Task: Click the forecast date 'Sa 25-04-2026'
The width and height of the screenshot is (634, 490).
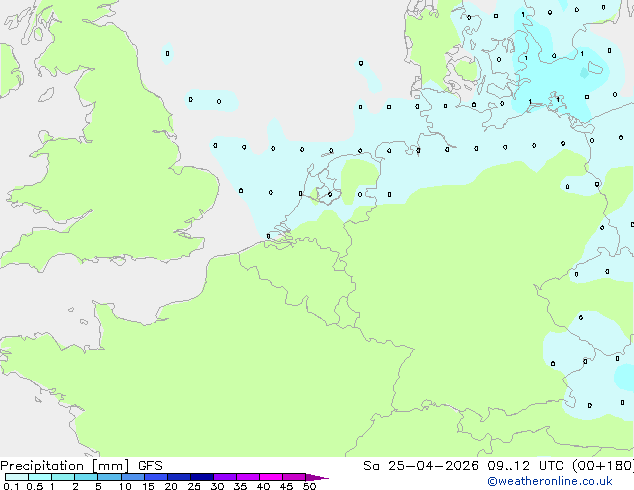Action: (421, 466)
